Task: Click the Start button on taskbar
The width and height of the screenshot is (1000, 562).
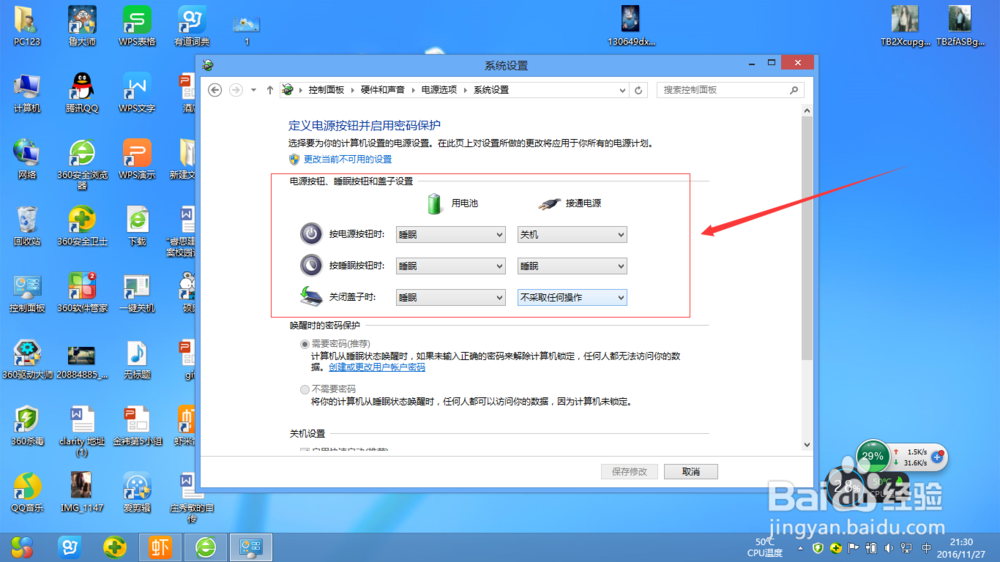Action: 22,547
